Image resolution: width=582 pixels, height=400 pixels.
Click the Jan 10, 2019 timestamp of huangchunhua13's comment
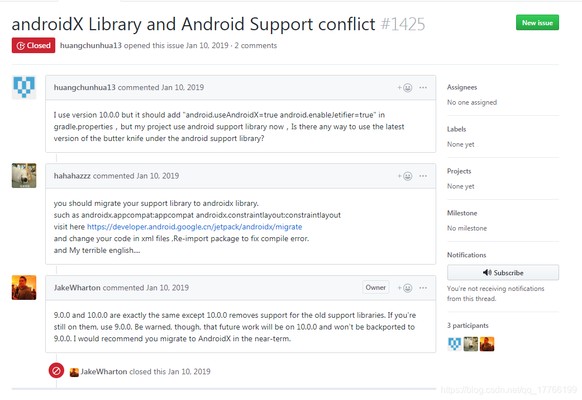(x=182, y=87)
